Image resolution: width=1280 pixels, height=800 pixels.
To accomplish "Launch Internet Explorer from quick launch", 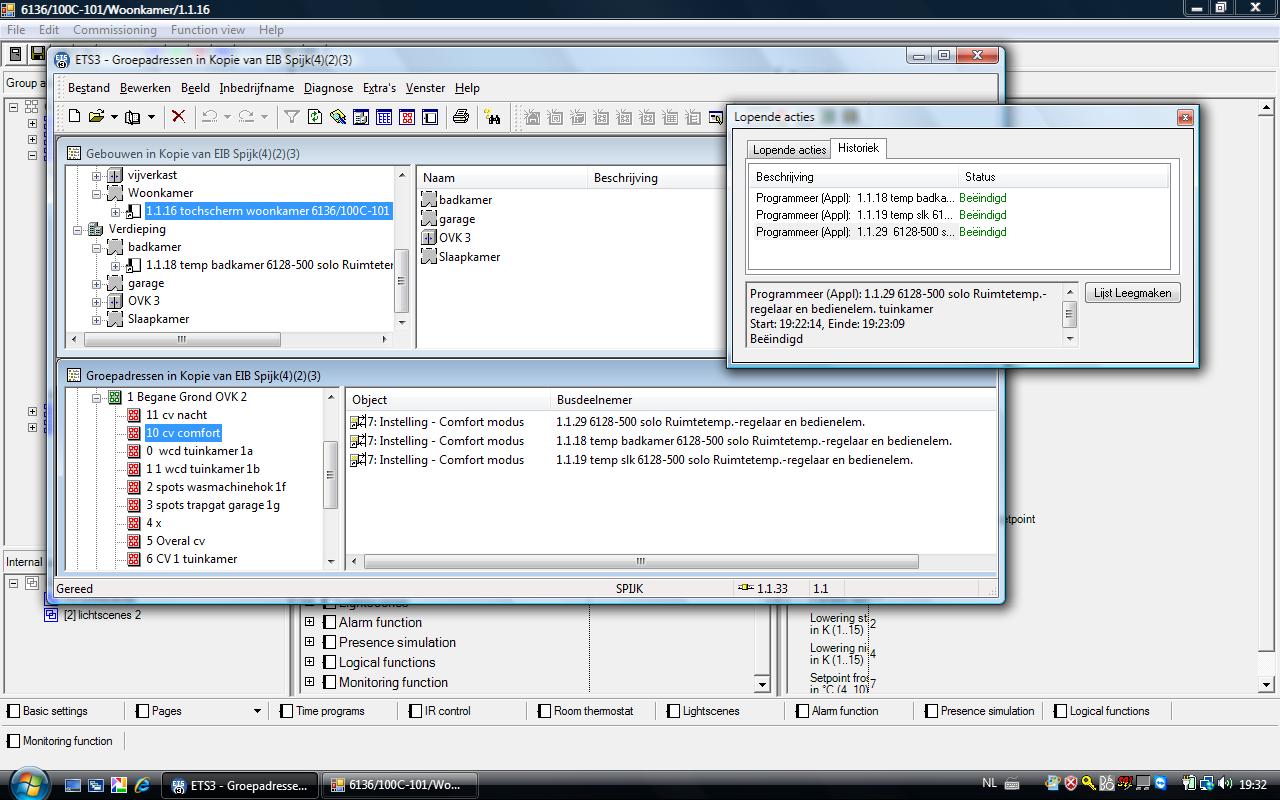I will click(x=142, y=785).
